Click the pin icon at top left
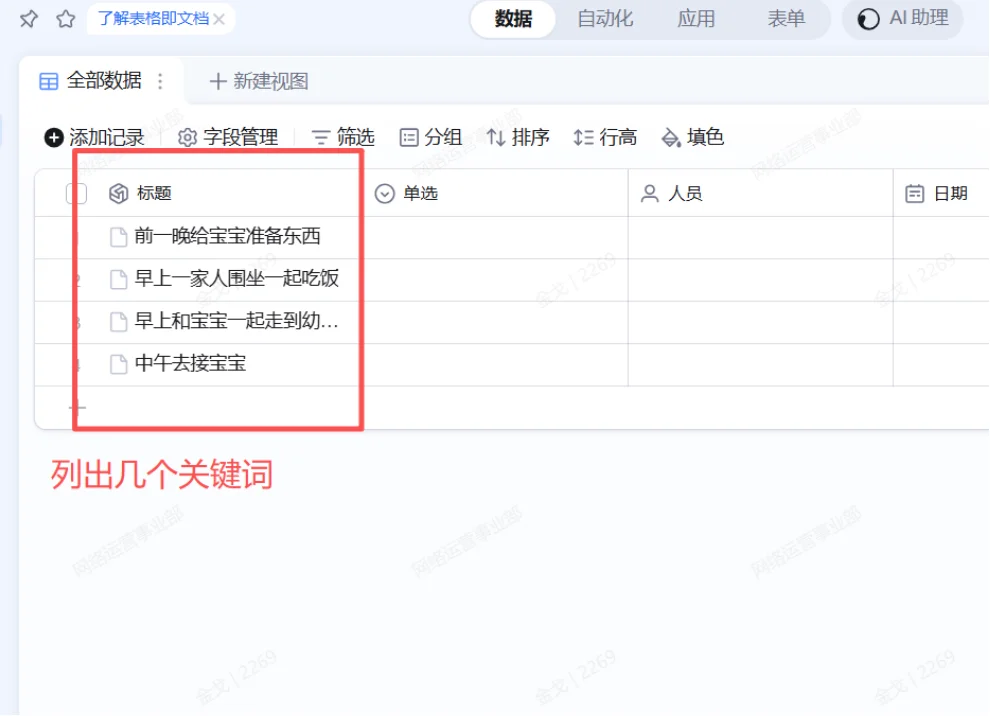The width and height of the screenshot is (990, 716). (x=27, y=18)
